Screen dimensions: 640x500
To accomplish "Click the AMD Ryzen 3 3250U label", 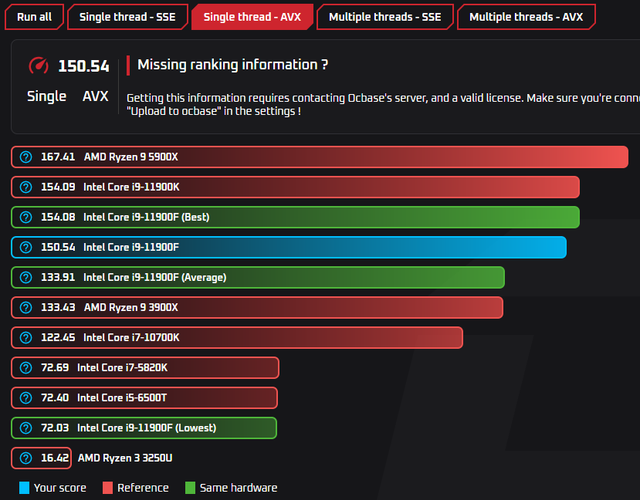I will point(125,458).
